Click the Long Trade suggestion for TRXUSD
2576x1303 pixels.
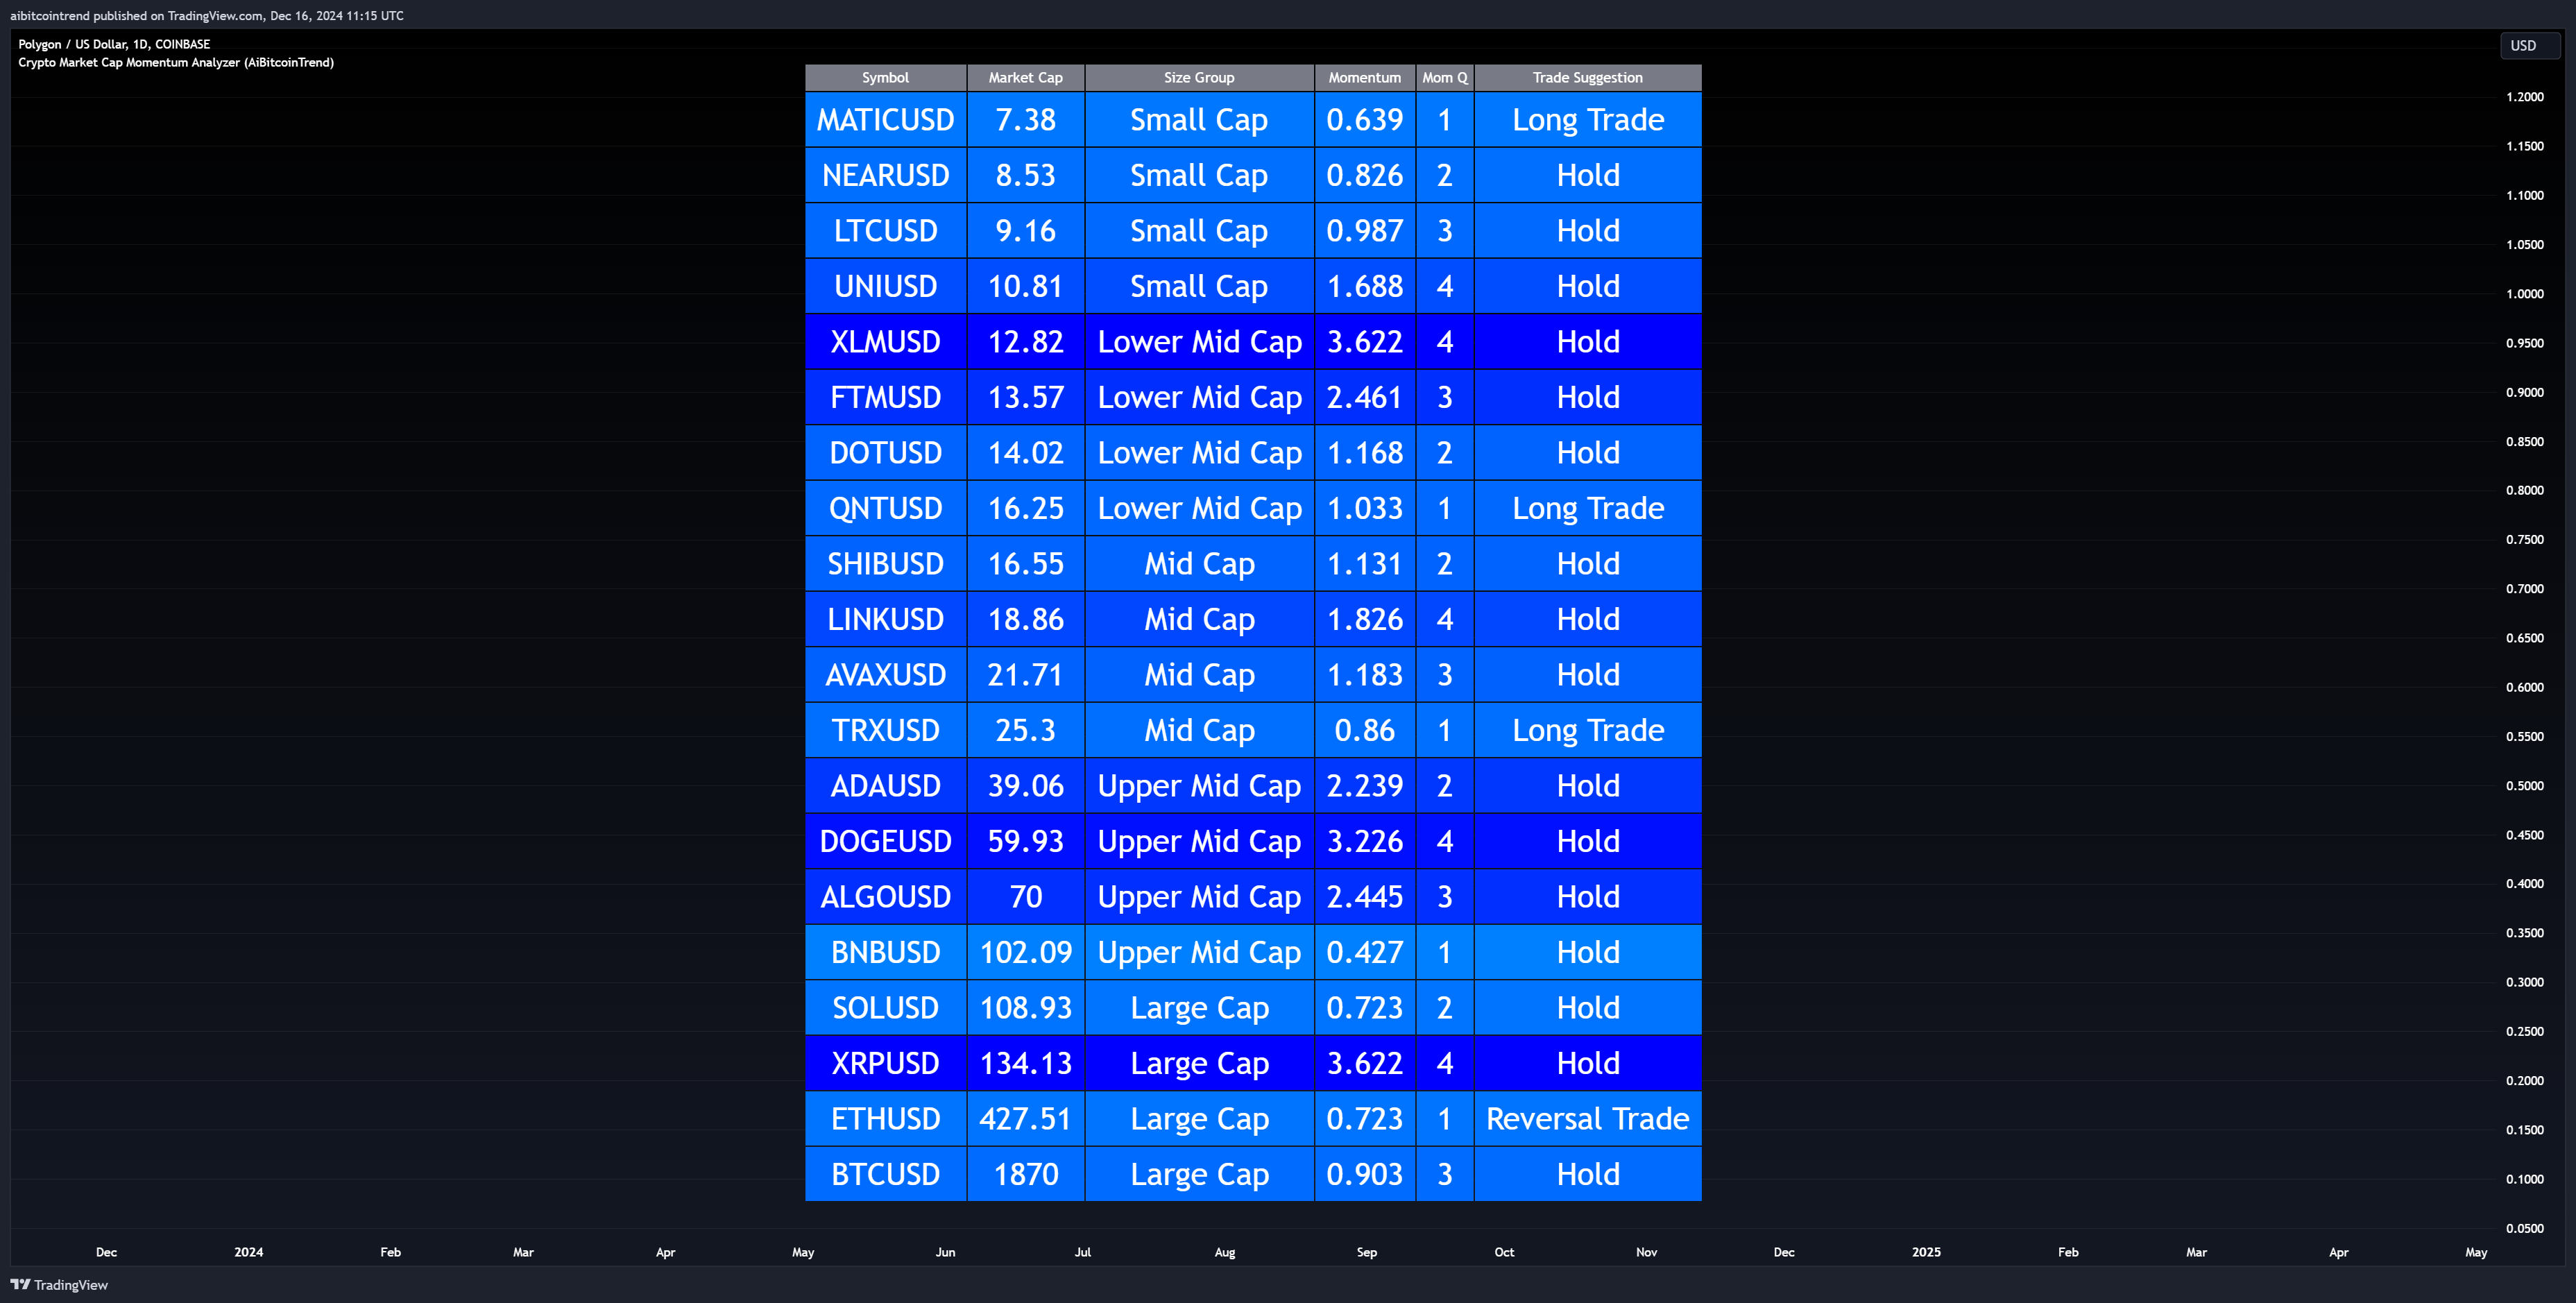[x=1588, y=730]
